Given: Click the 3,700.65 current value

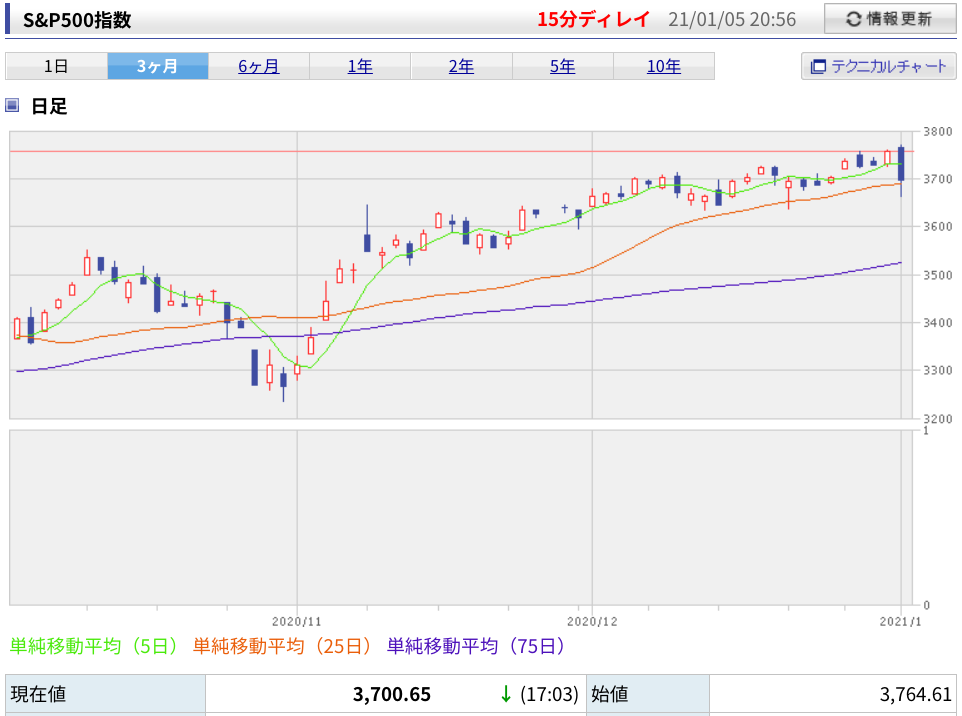Looking at the screenshot, I should pyautogui.click(x=392, y=695).
